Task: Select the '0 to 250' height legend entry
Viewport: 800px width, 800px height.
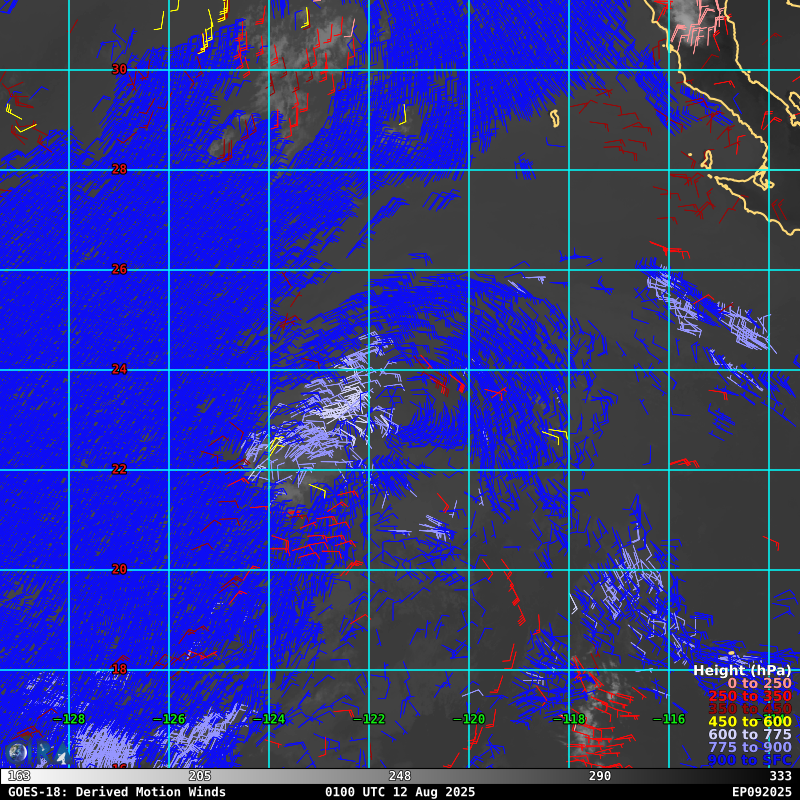Action: click(758, 683)
